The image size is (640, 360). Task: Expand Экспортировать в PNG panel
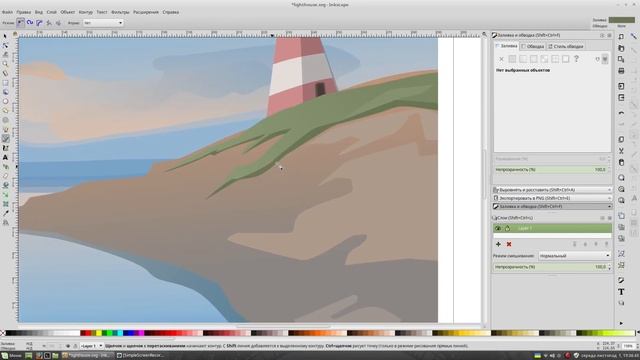552,198
